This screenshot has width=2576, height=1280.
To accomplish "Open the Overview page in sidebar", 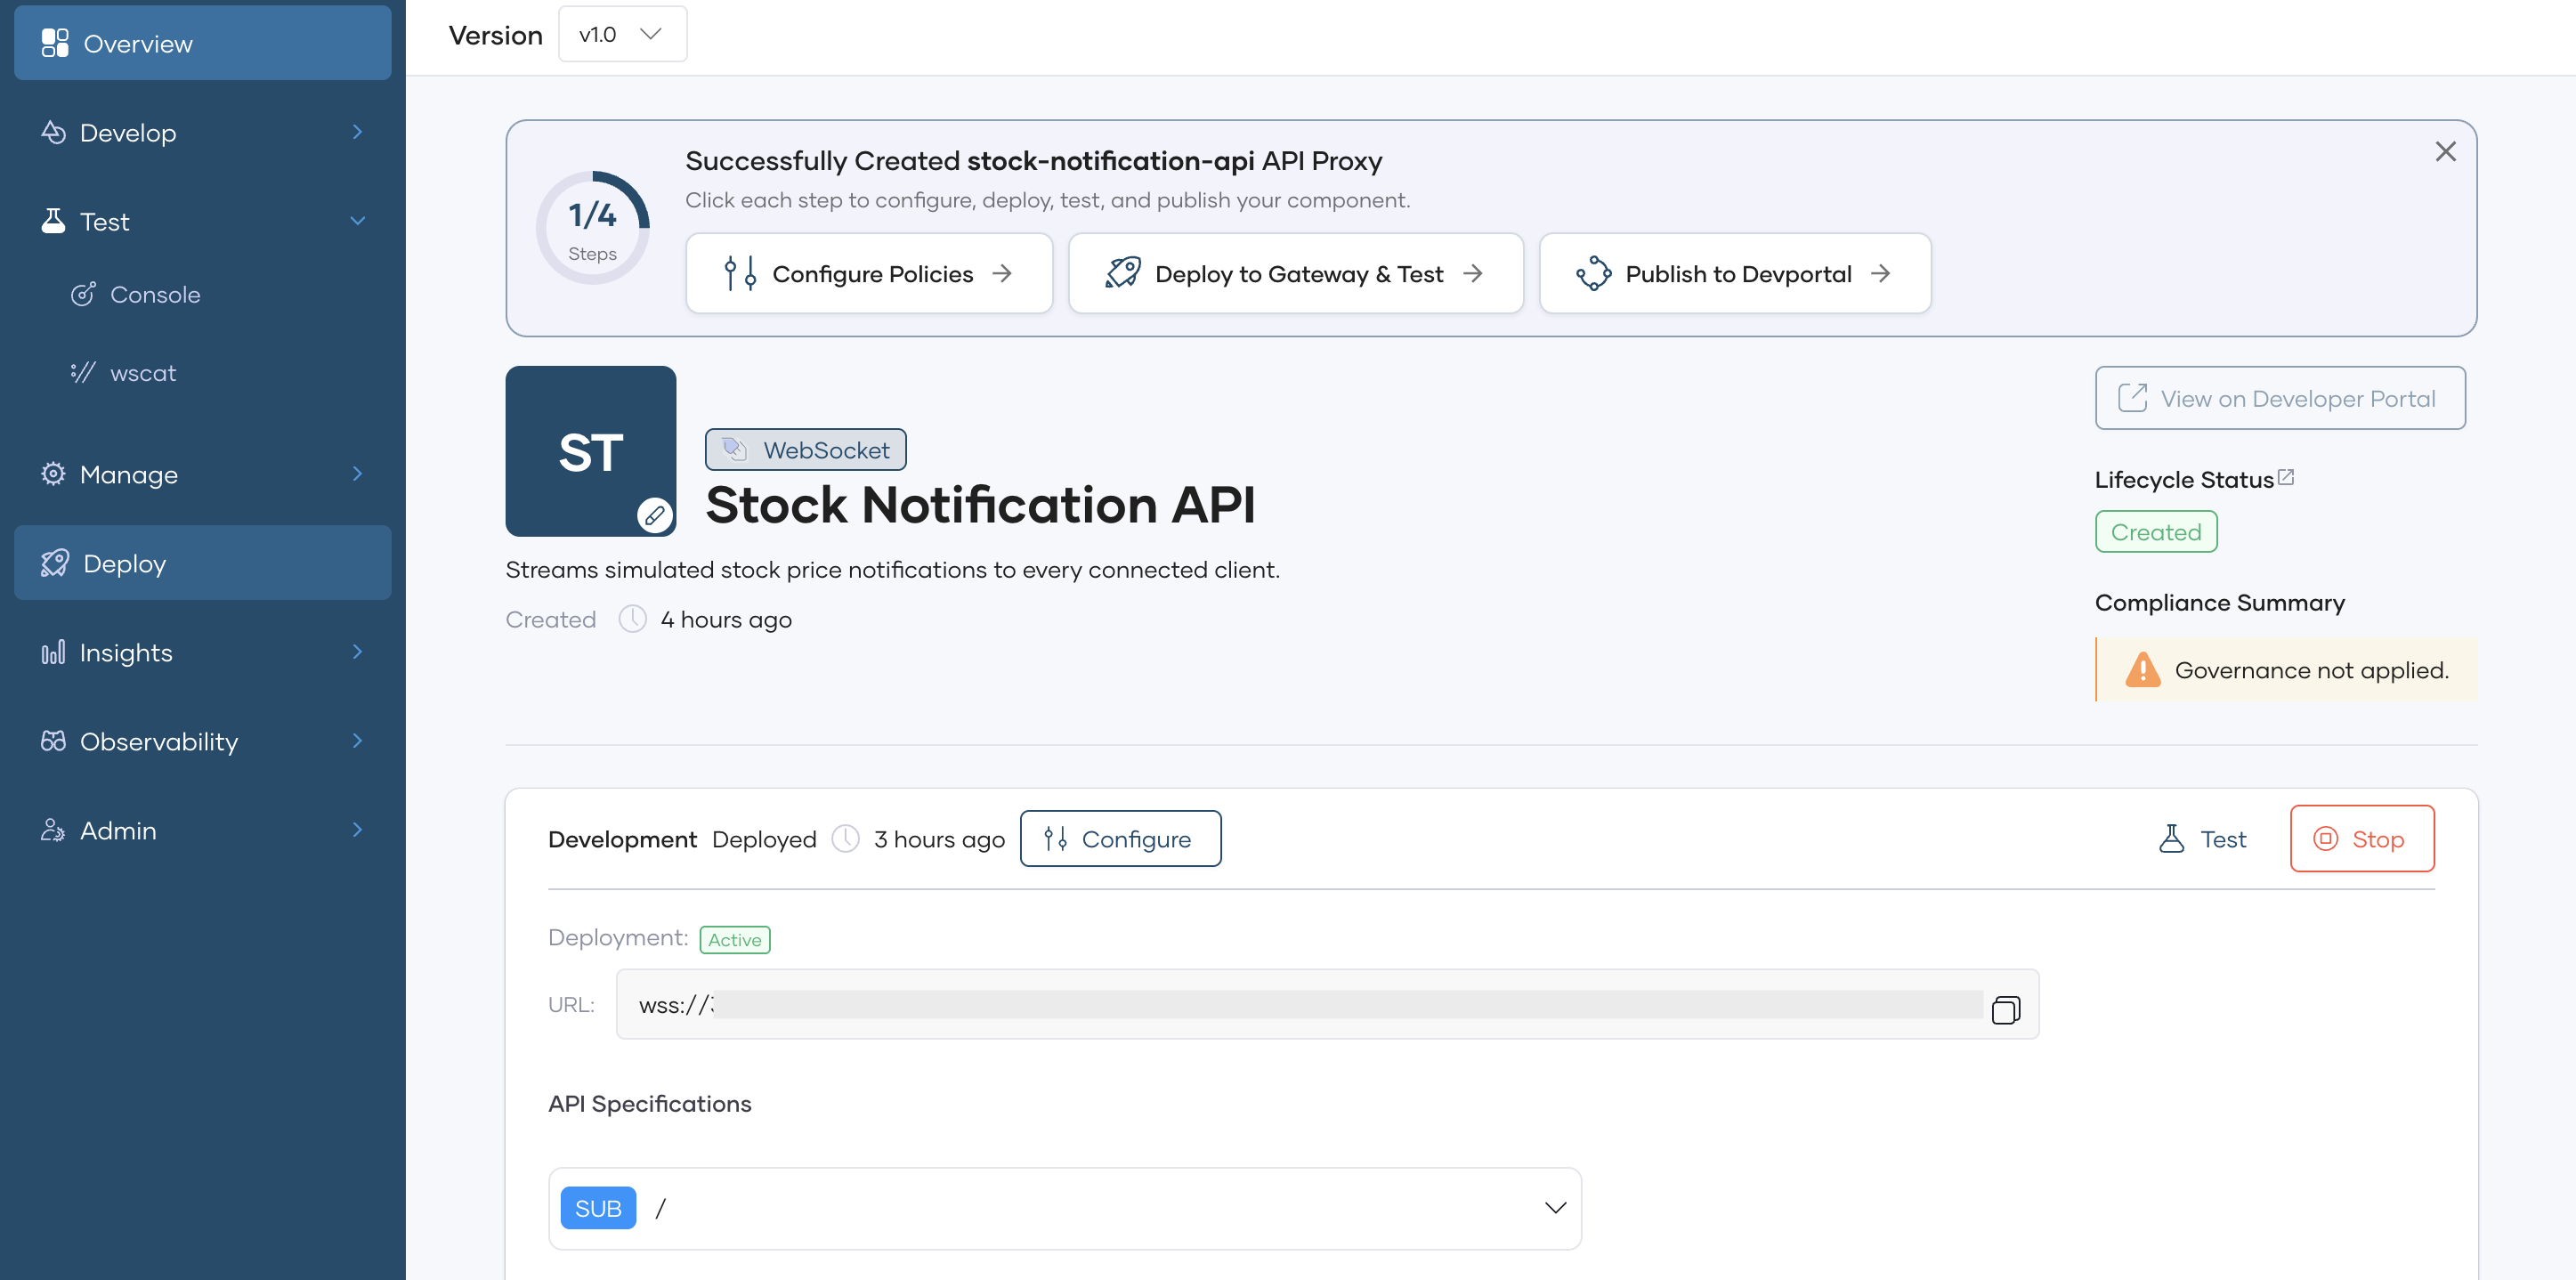I will click(202, 43).
